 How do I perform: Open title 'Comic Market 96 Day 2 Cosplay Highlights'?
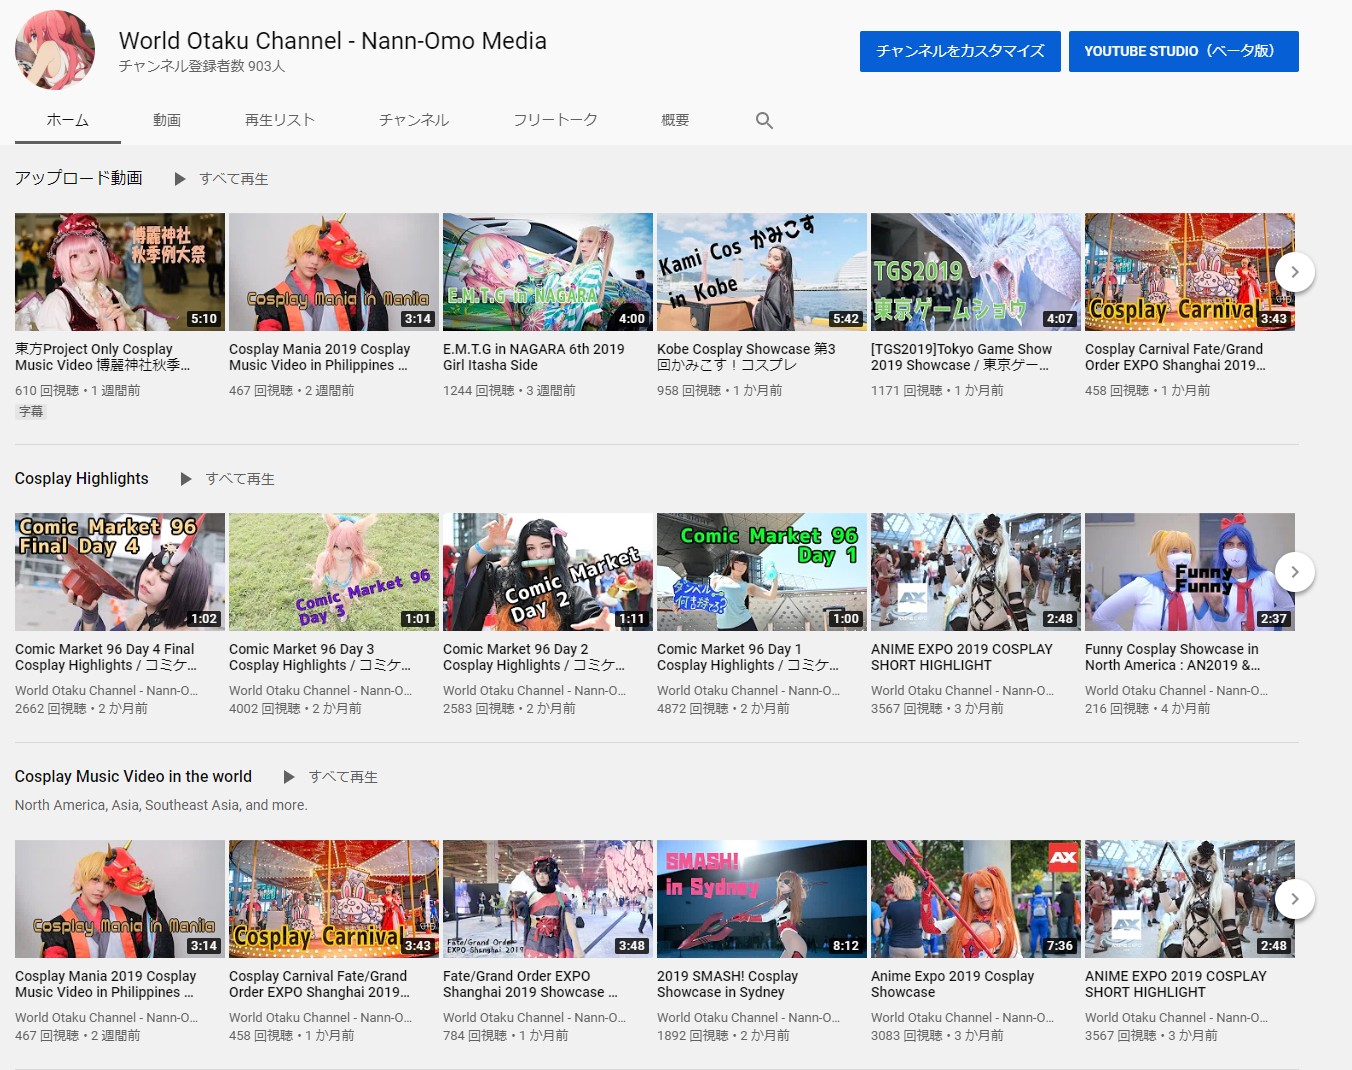(534, 657)
